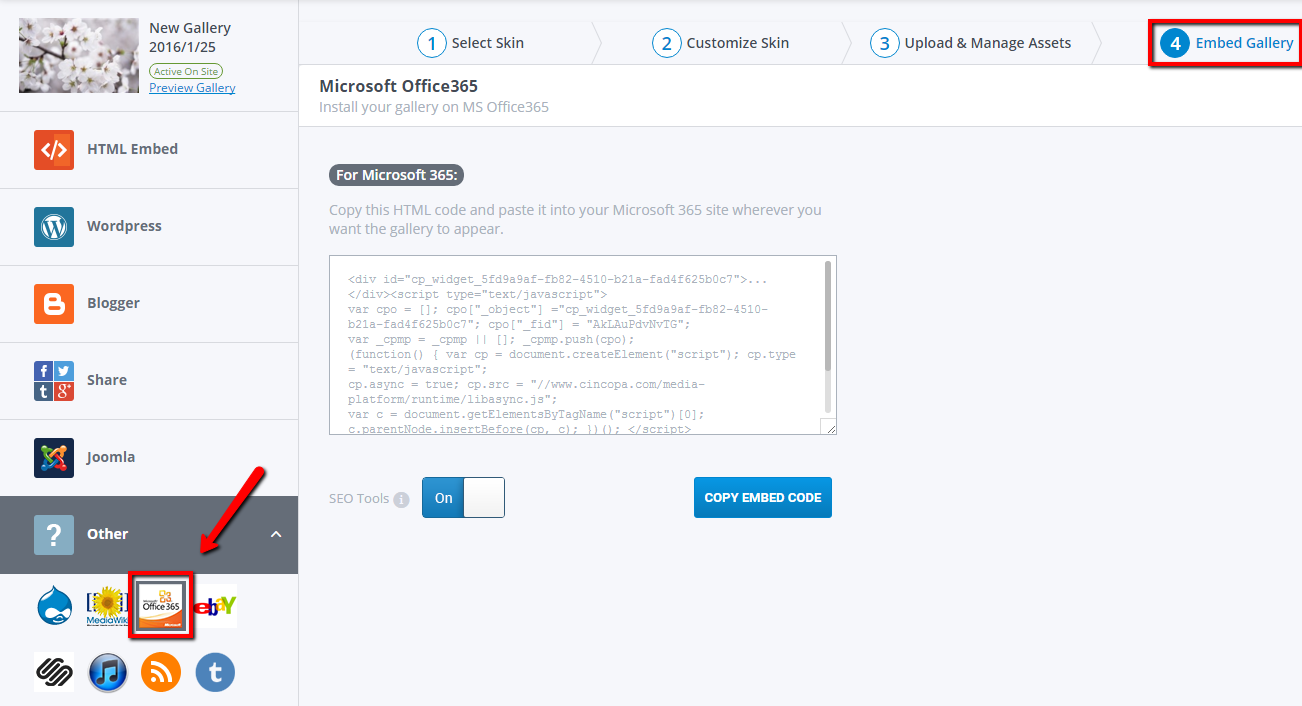The image size is (1302, 706).
Task: Click the Microsoft Office365 heading
Action: (399, 86)
